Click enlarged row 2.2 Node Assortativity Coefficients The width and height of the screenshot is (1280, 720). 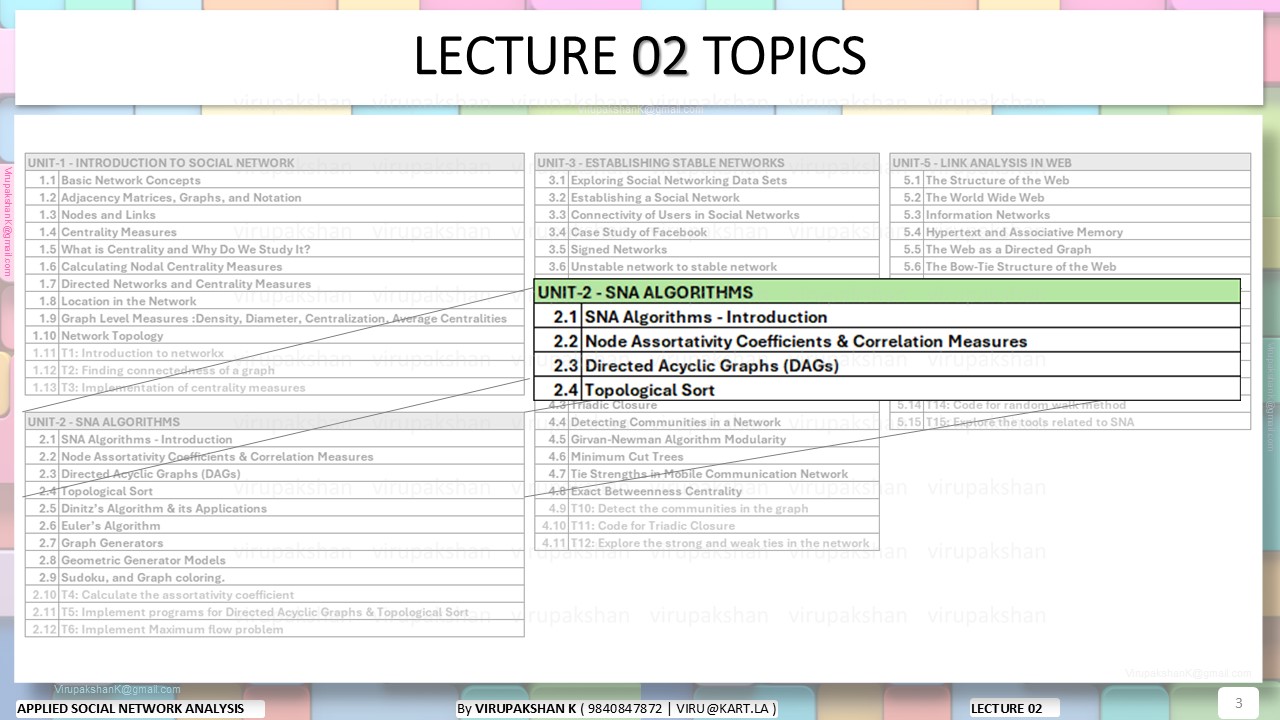pos(887,341)
